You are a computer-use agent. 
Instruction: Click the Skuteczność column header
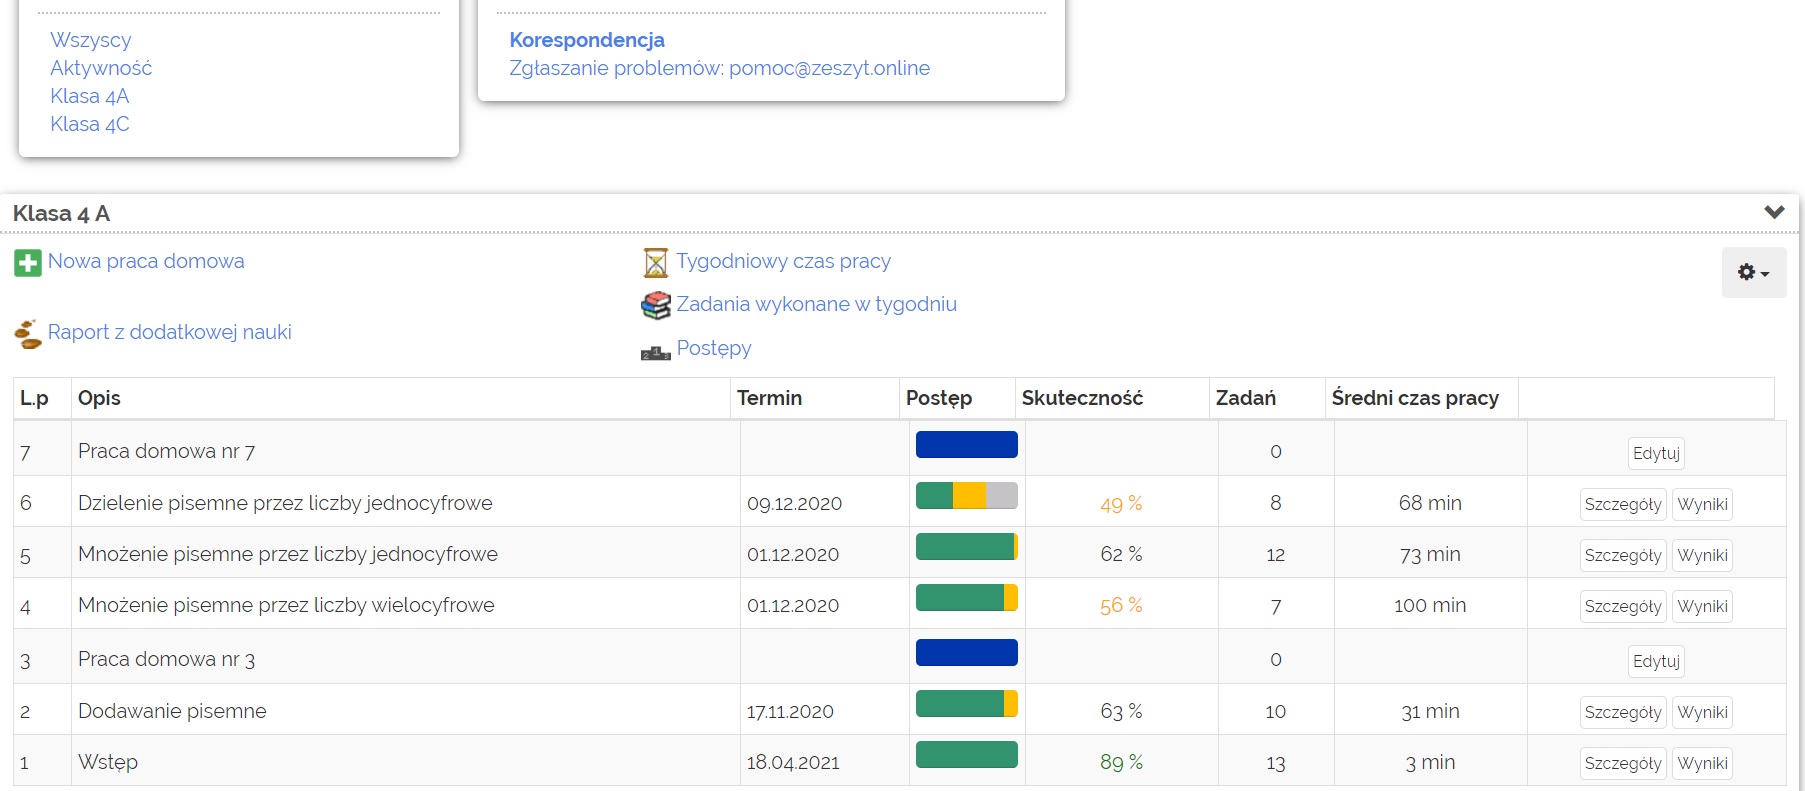pyautogui.click(x=1082, y=398)
